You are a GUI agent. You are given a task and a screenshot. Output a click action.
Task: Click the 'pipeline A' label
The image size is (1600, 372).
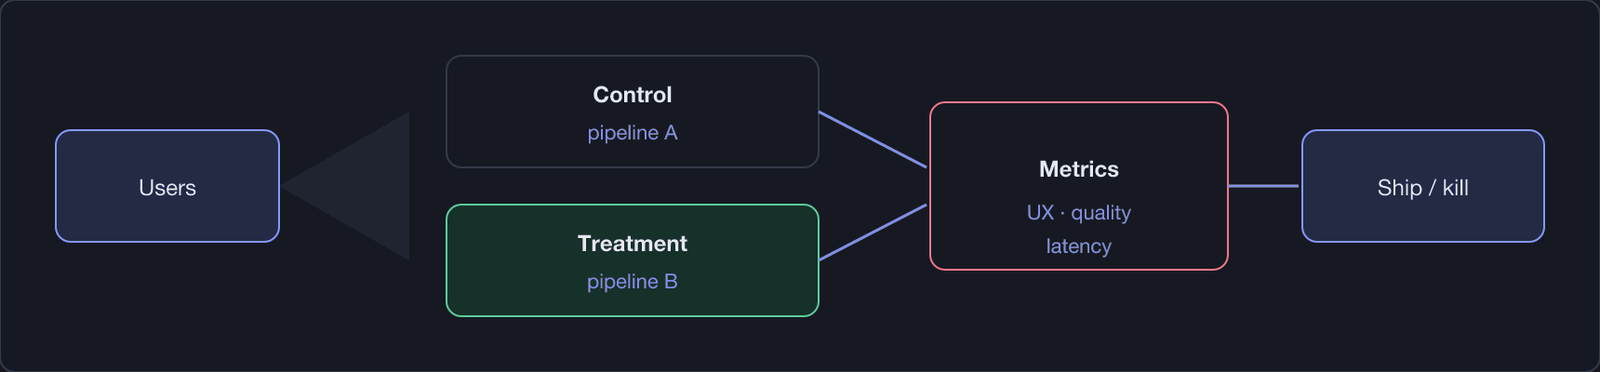(x=632, y=133)
